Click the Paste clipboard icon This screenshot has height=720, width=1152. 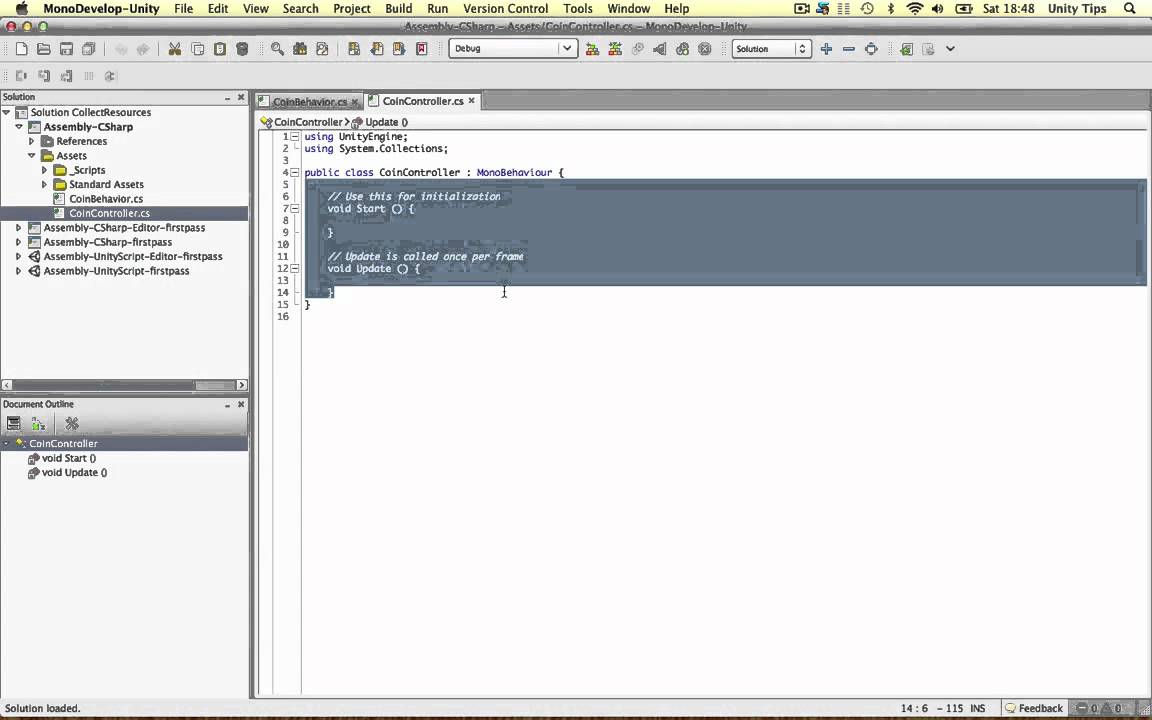[220, 48]
